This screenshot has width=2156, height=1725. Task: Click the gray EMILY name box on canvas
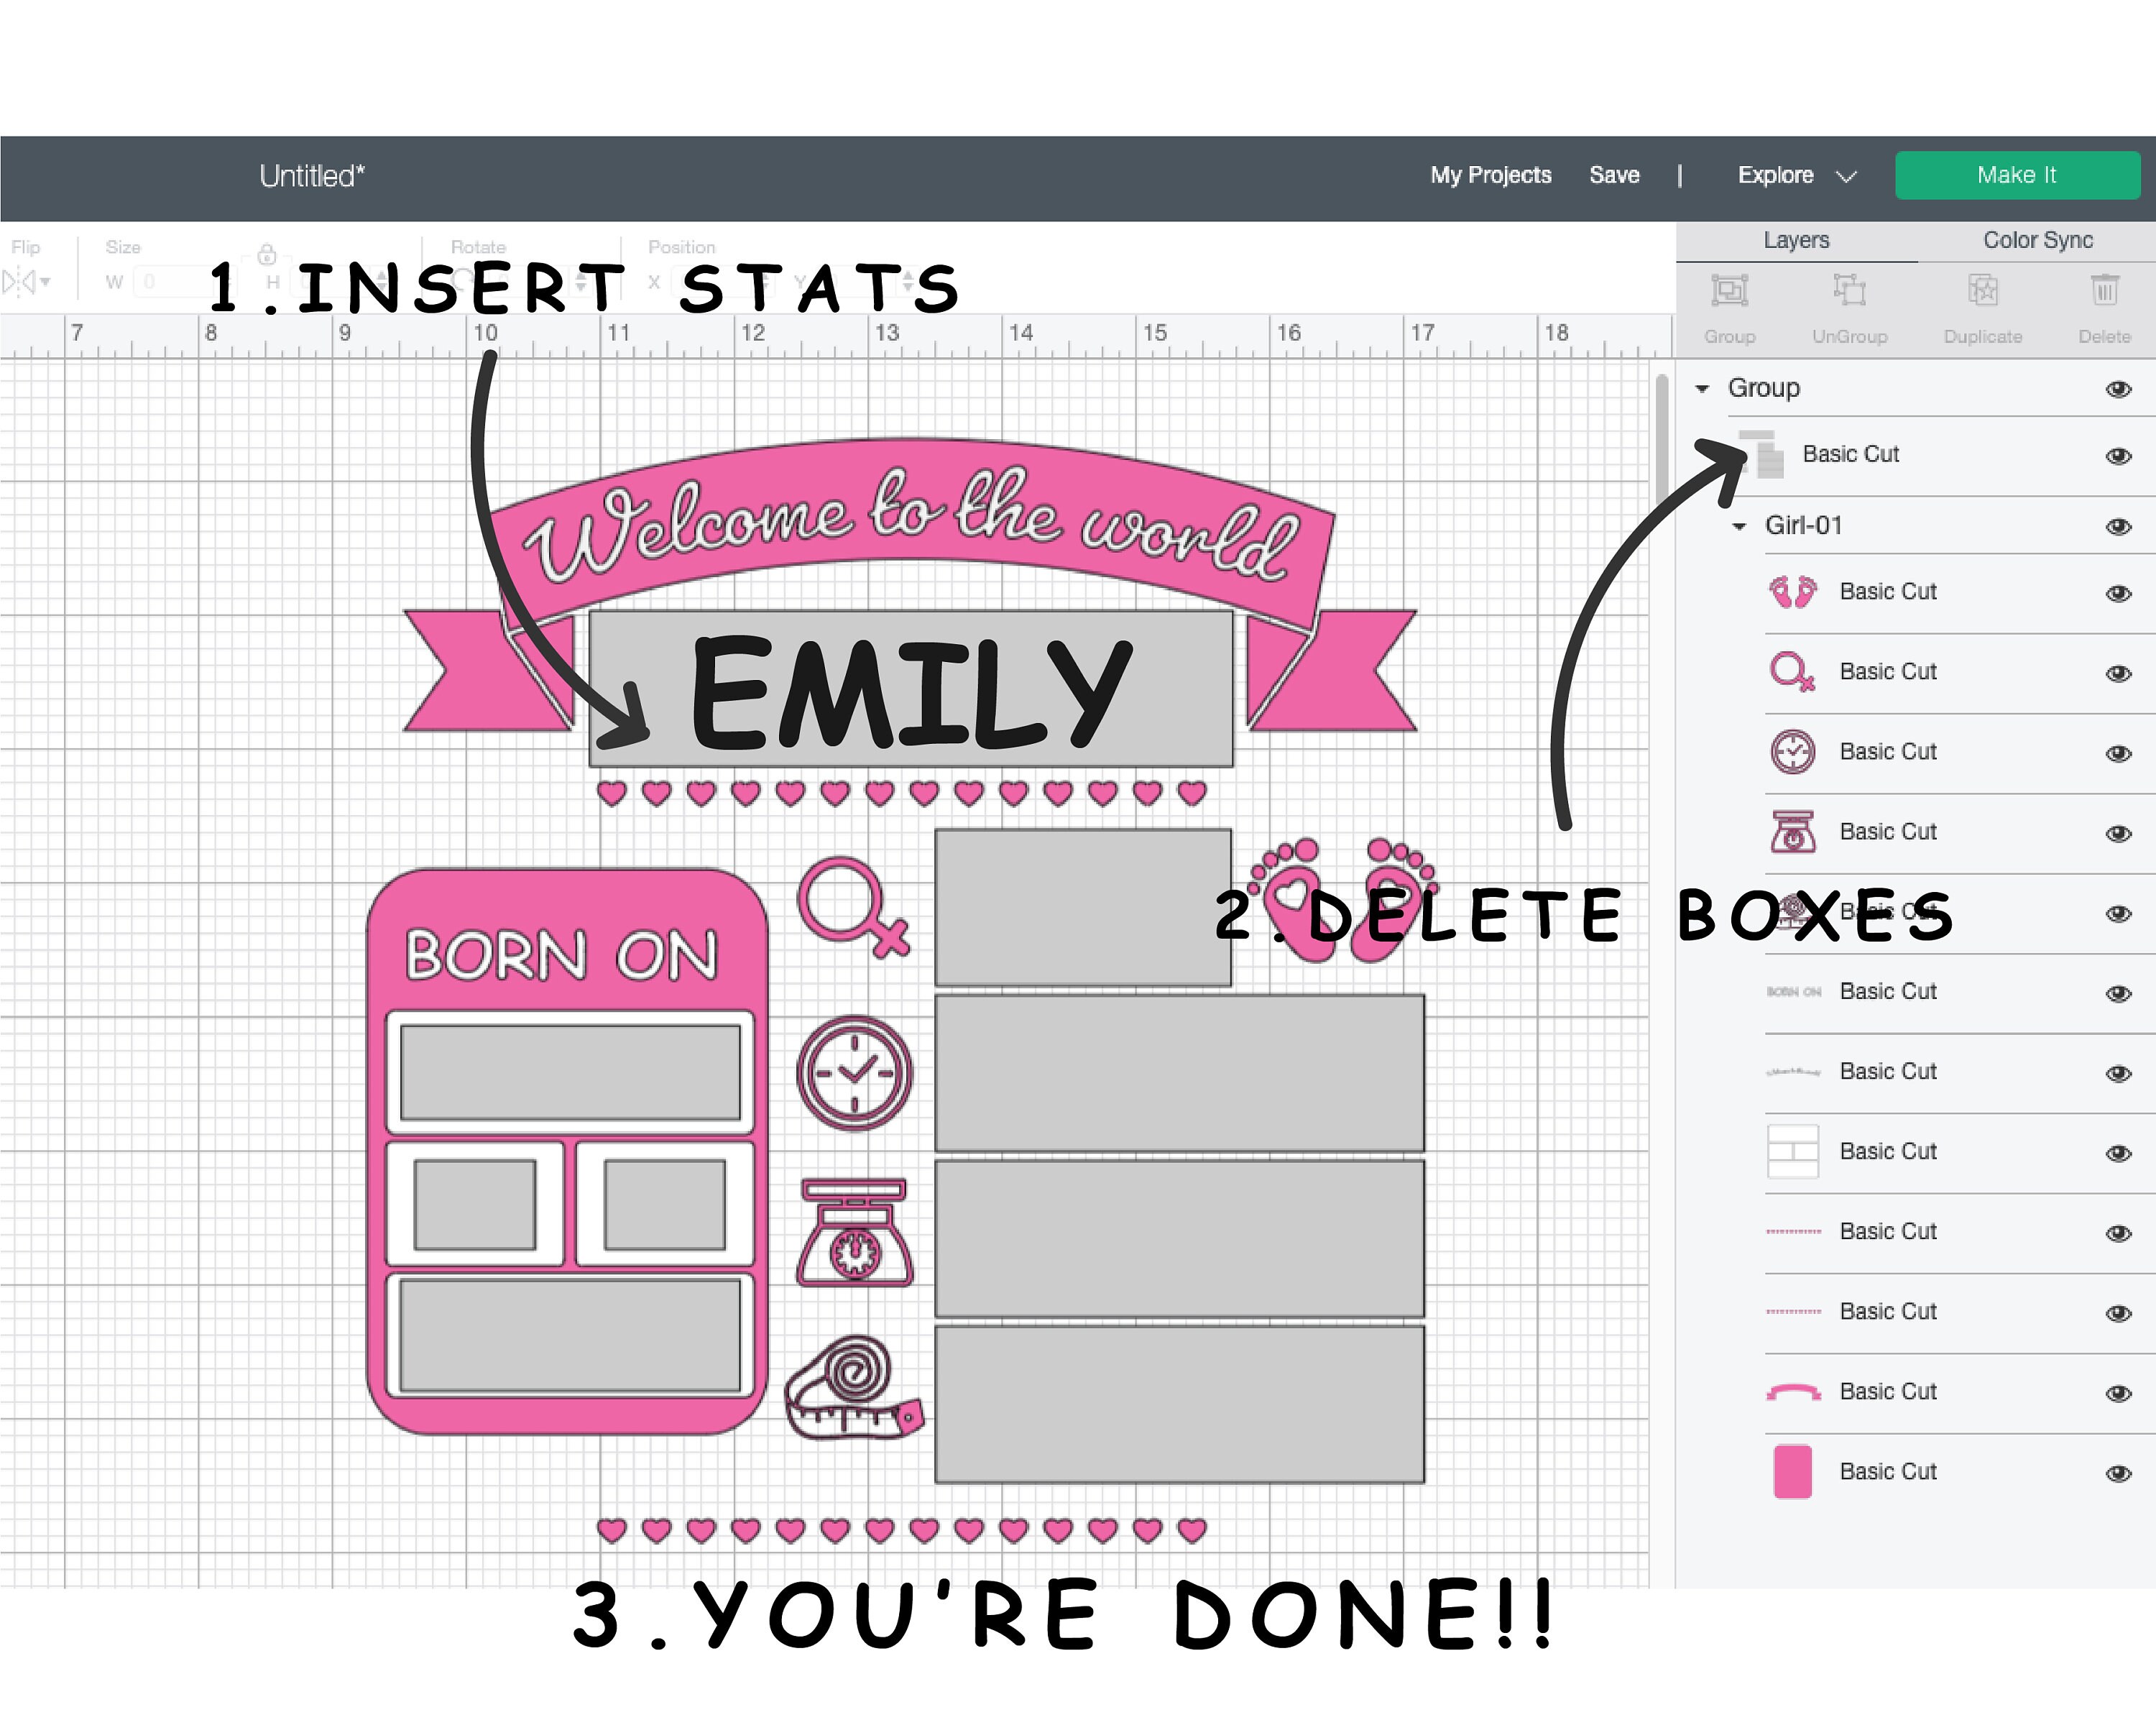(x=910, y=689)
